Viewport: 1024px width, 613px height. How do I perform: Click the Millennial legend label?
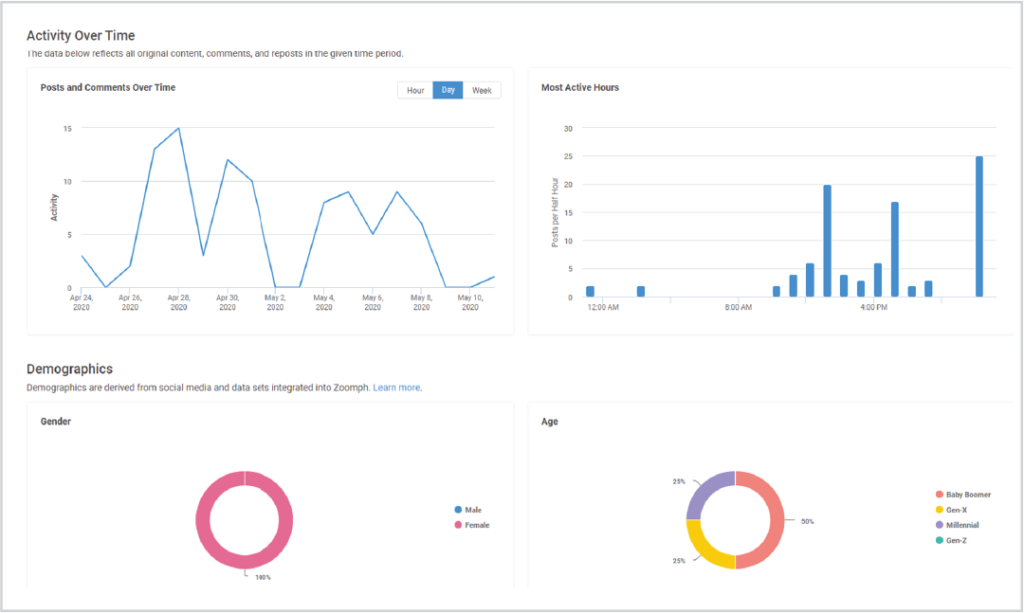(x=962, y=525)
